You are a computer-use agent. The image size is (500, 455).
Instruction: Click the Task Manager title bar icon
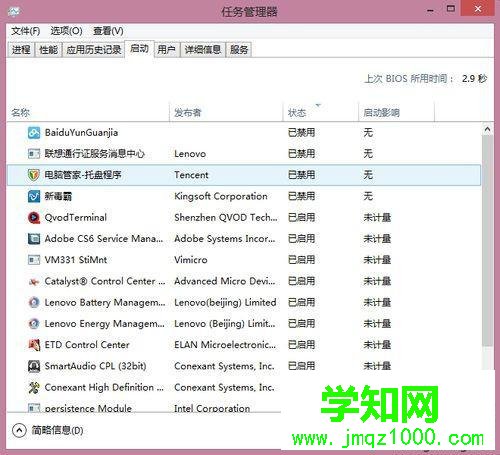coord(14,12)
